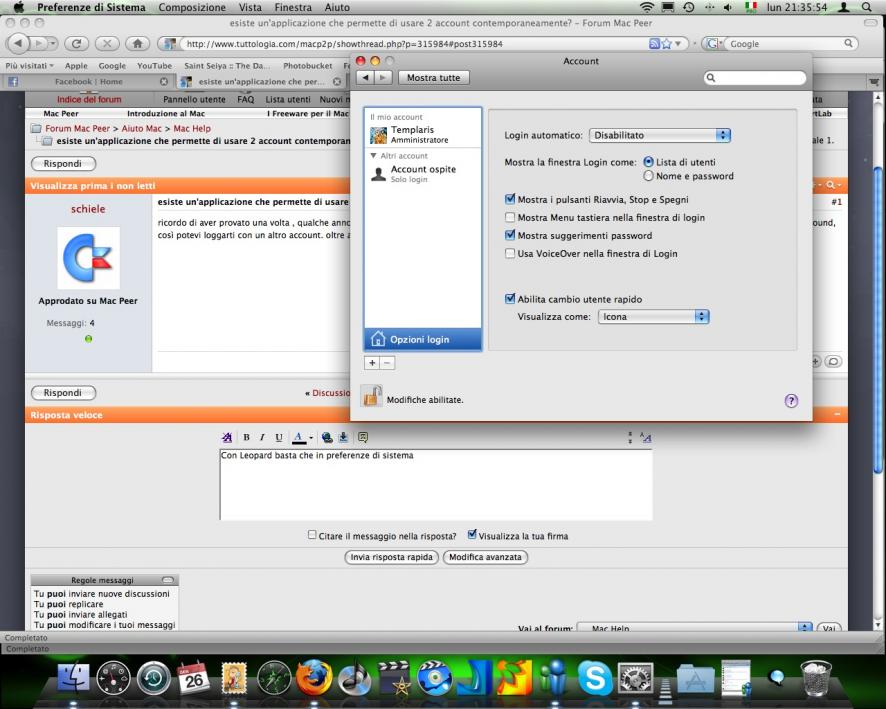Image resolution: width=886 pixels, height=709 pixels.
Task: Open Vai al forum Mac Help dropdown
Action: (x=694, y=628)
